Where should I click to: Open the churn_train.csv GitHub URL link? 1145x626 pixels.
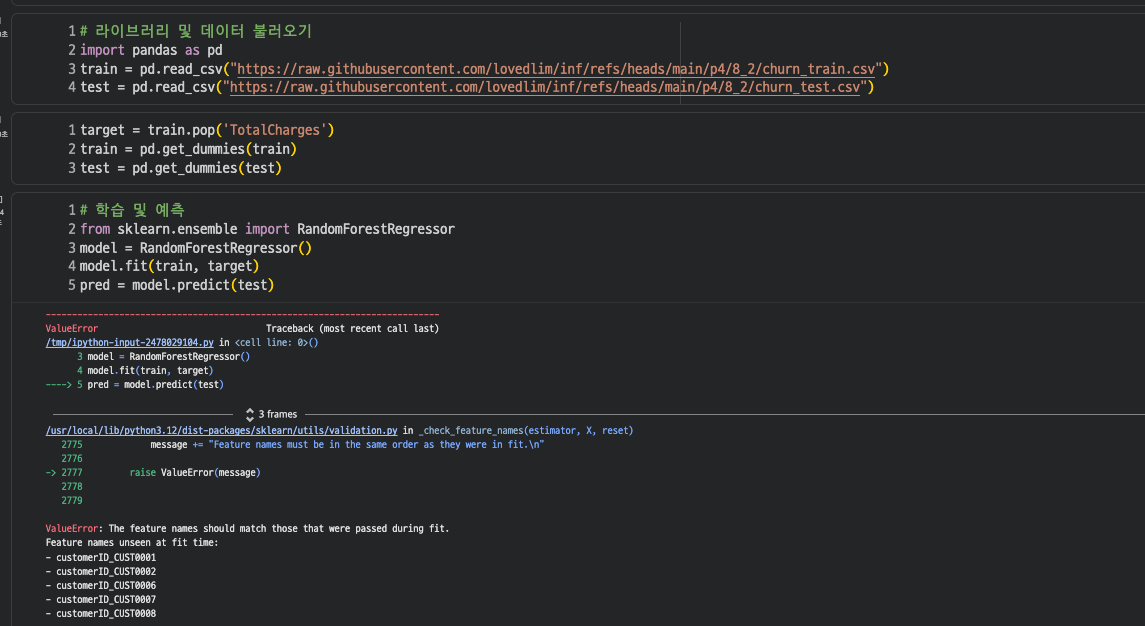[x=557, y=69]
